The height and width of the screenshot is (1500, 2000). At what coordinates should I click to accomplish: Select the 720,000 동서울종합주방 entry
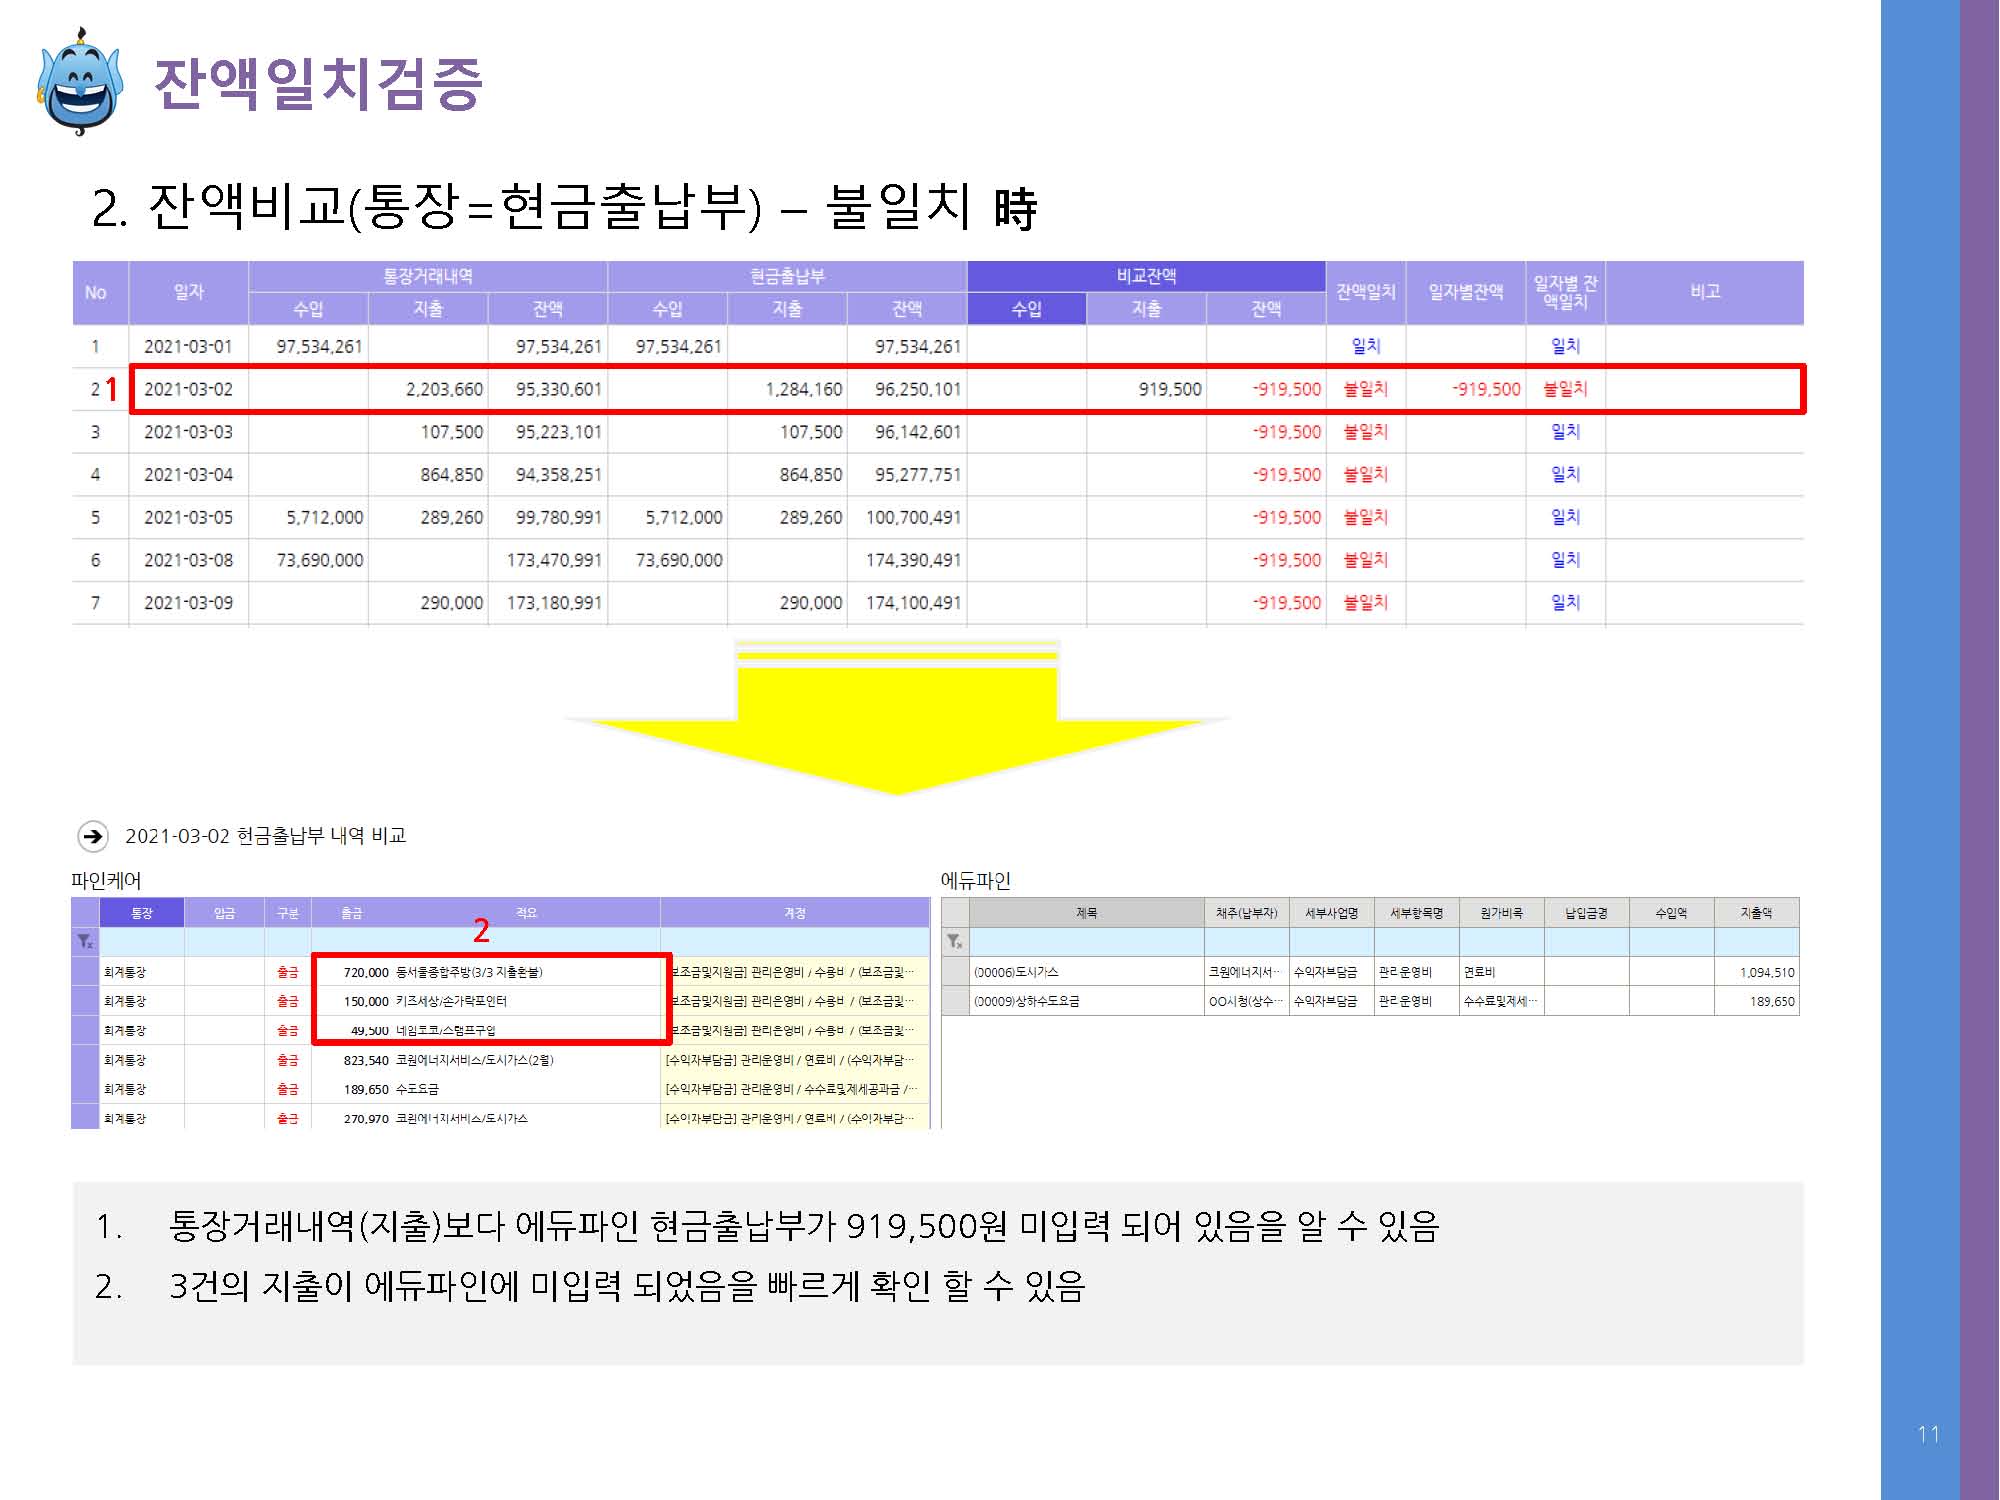(442, 972)
